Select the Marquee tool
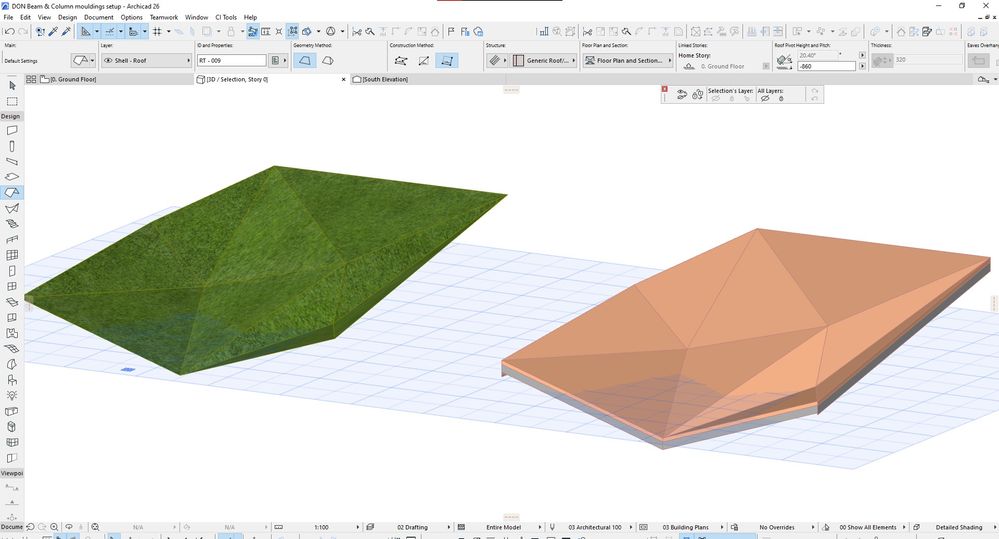Screen dimensions: 999x539 (12, 101)
